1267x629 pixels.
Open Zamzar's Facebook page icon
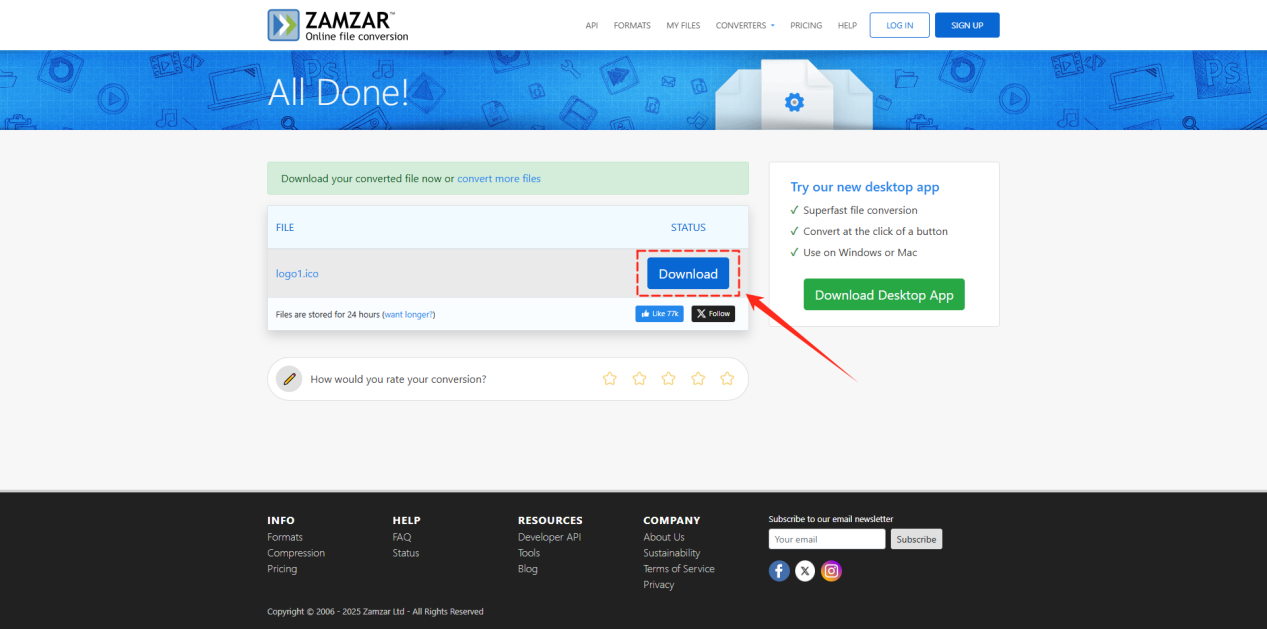coord(779,571)
